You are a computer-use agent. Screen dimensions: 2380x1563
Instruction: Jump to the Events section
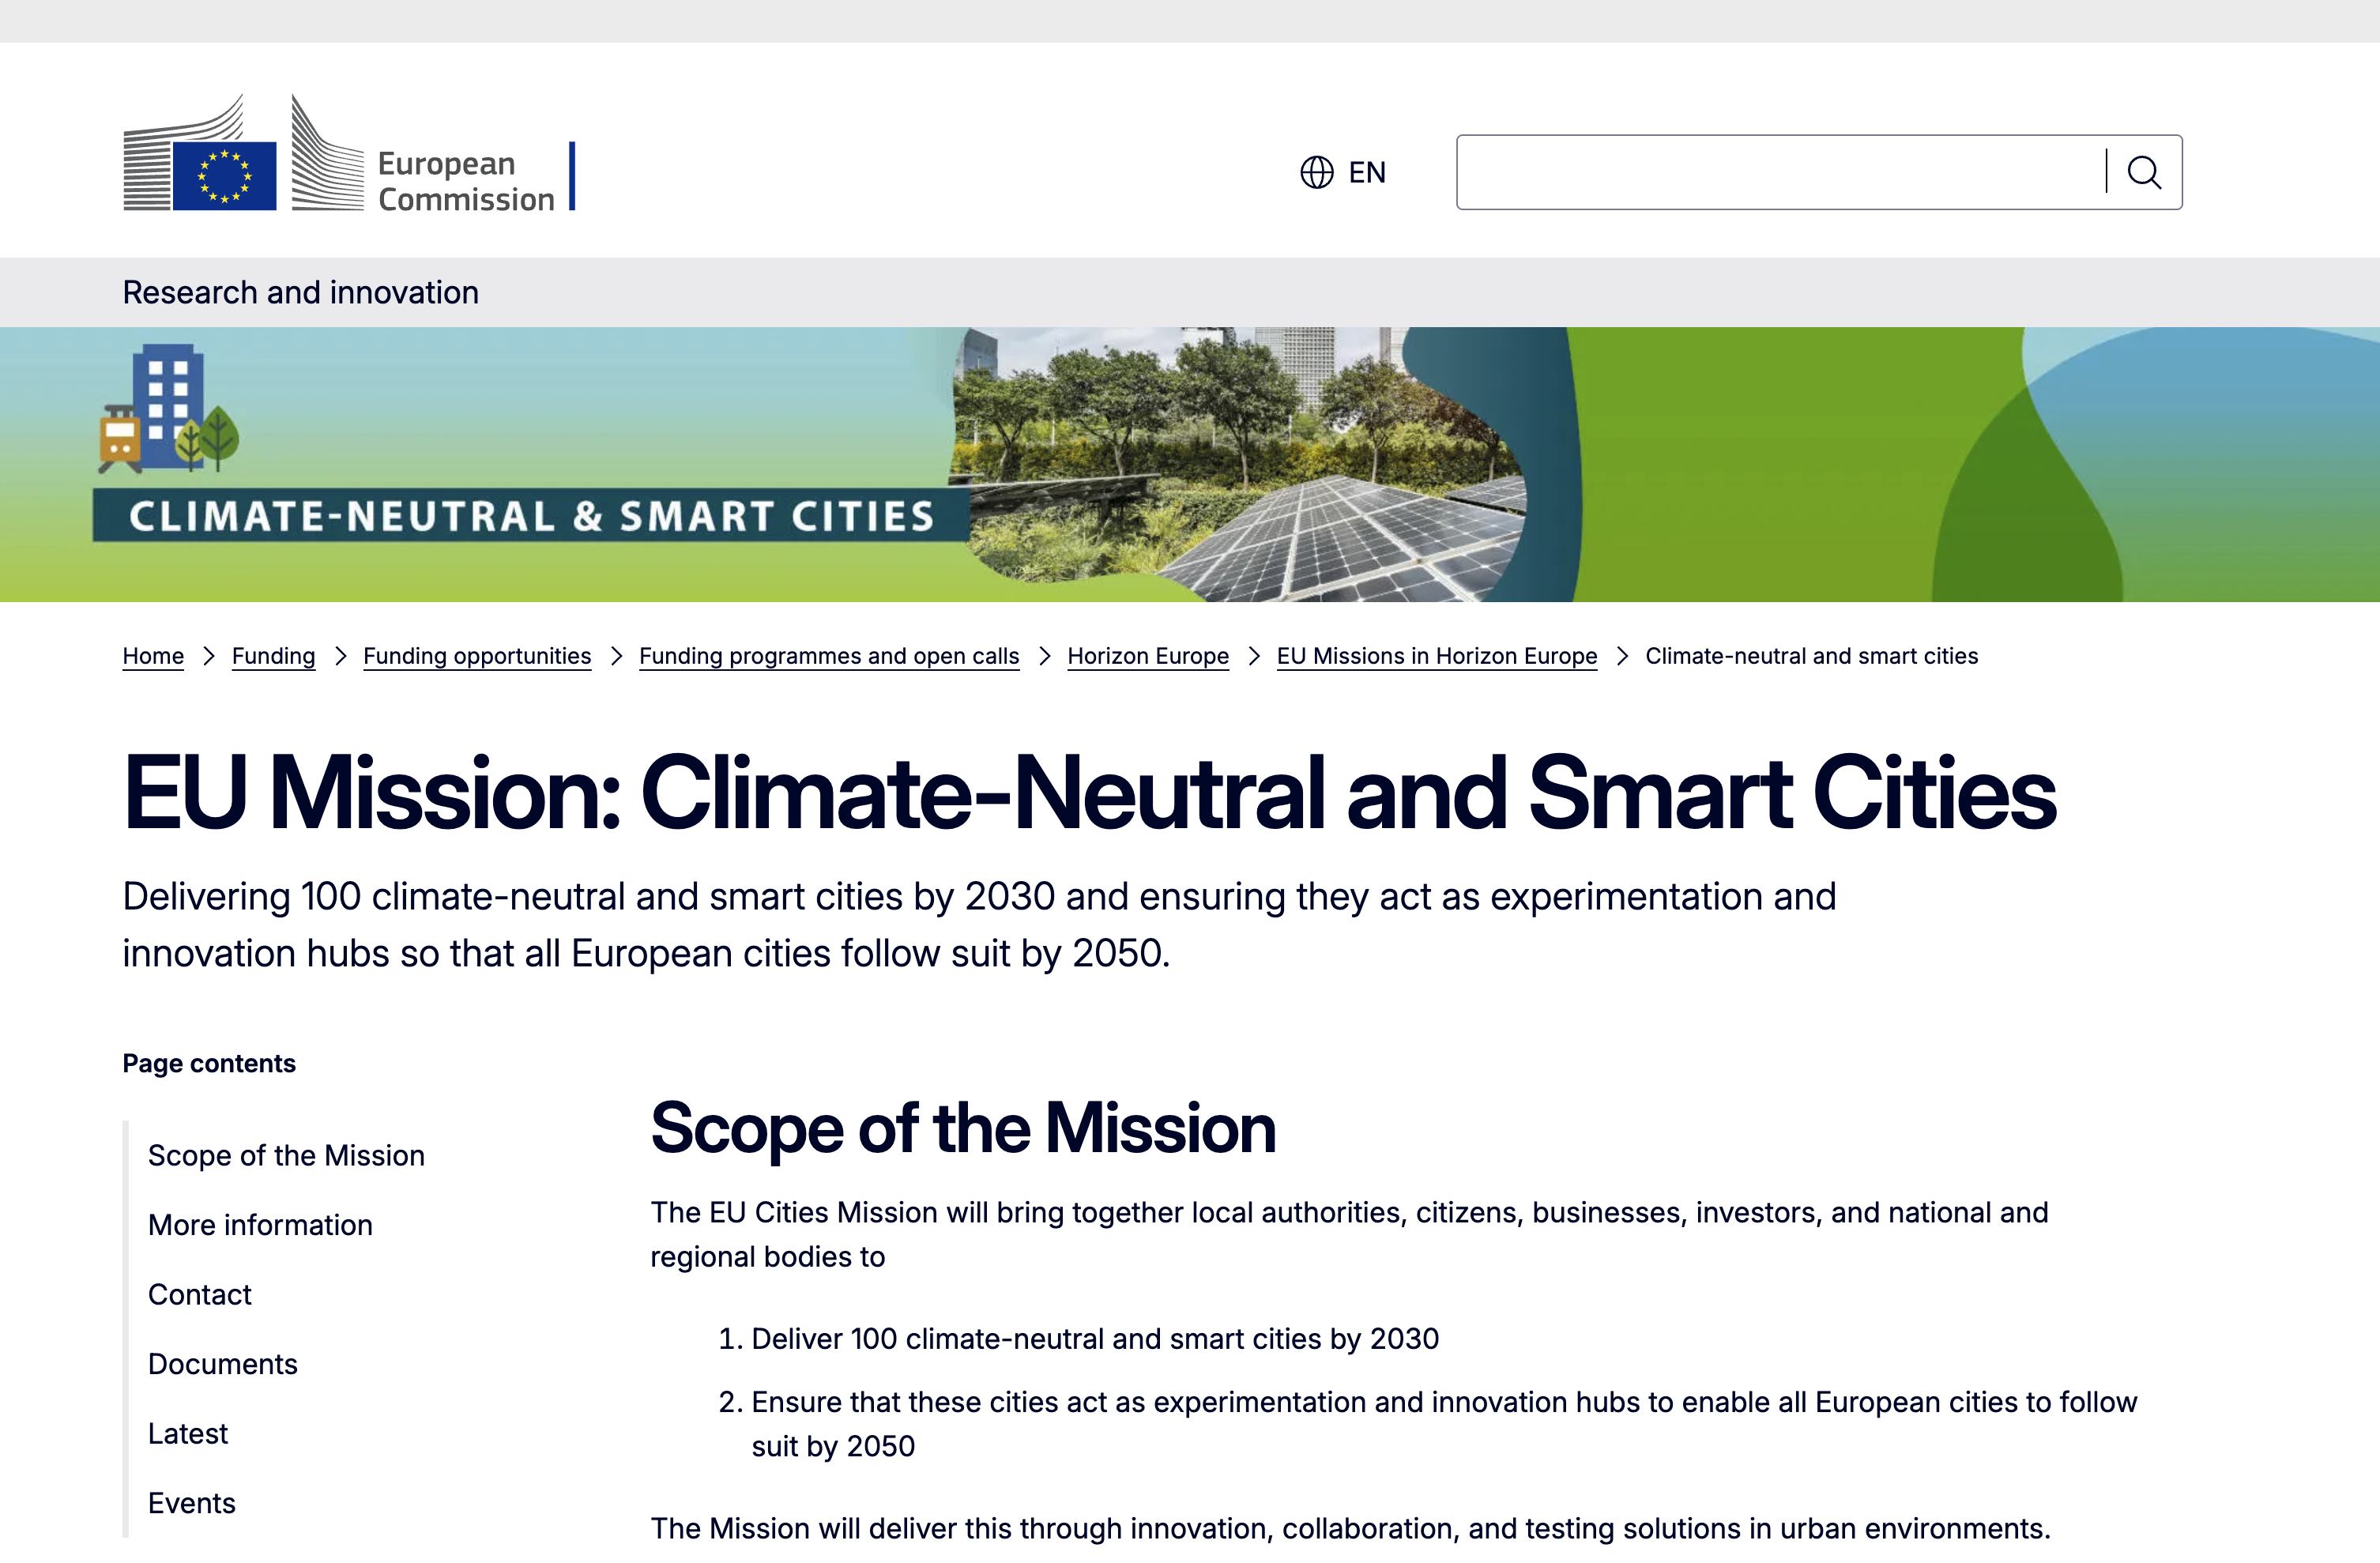[x=191, y=1503]
